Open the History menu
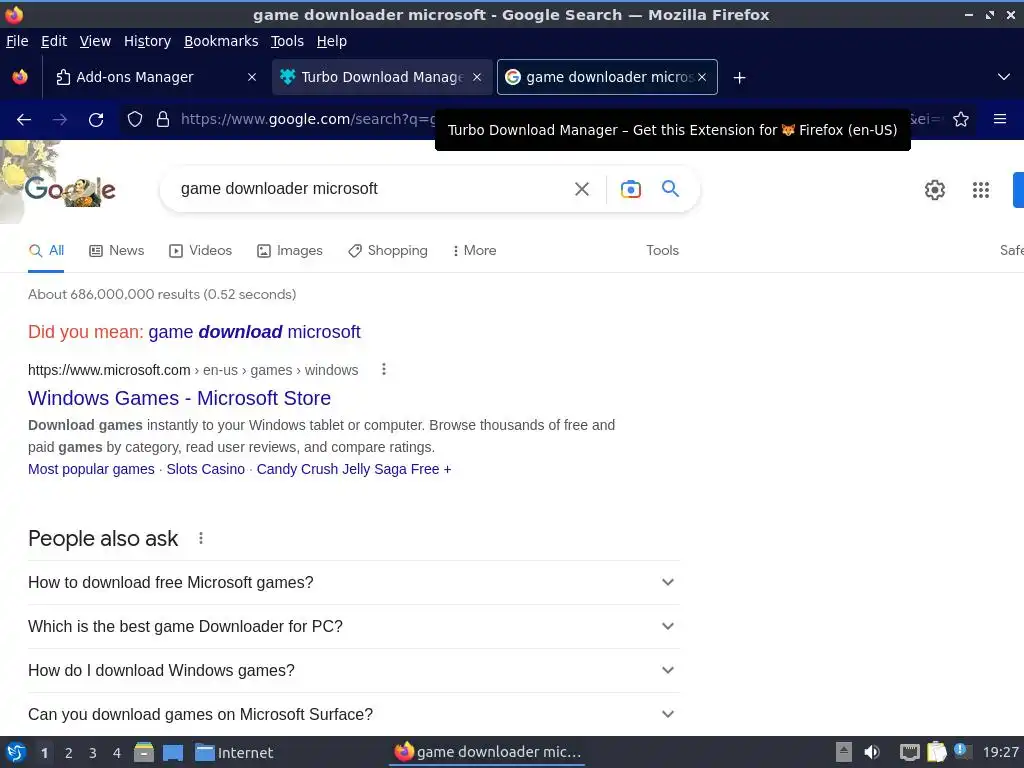Screen dimensions: 1024x768 click(147, 41)
